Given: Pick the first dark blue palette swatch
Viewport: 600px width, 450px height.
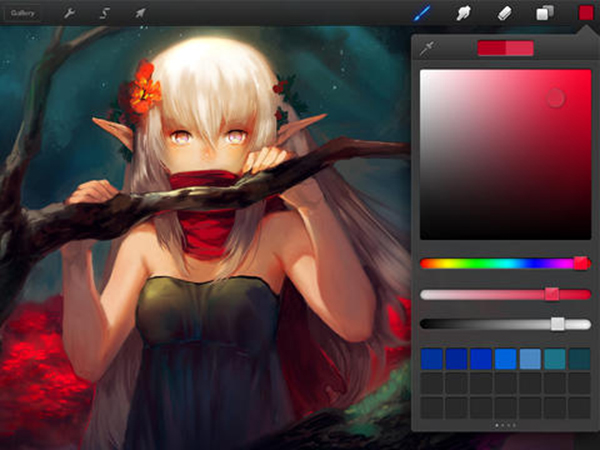Looking at the screenshot, I should pos(432,359).
